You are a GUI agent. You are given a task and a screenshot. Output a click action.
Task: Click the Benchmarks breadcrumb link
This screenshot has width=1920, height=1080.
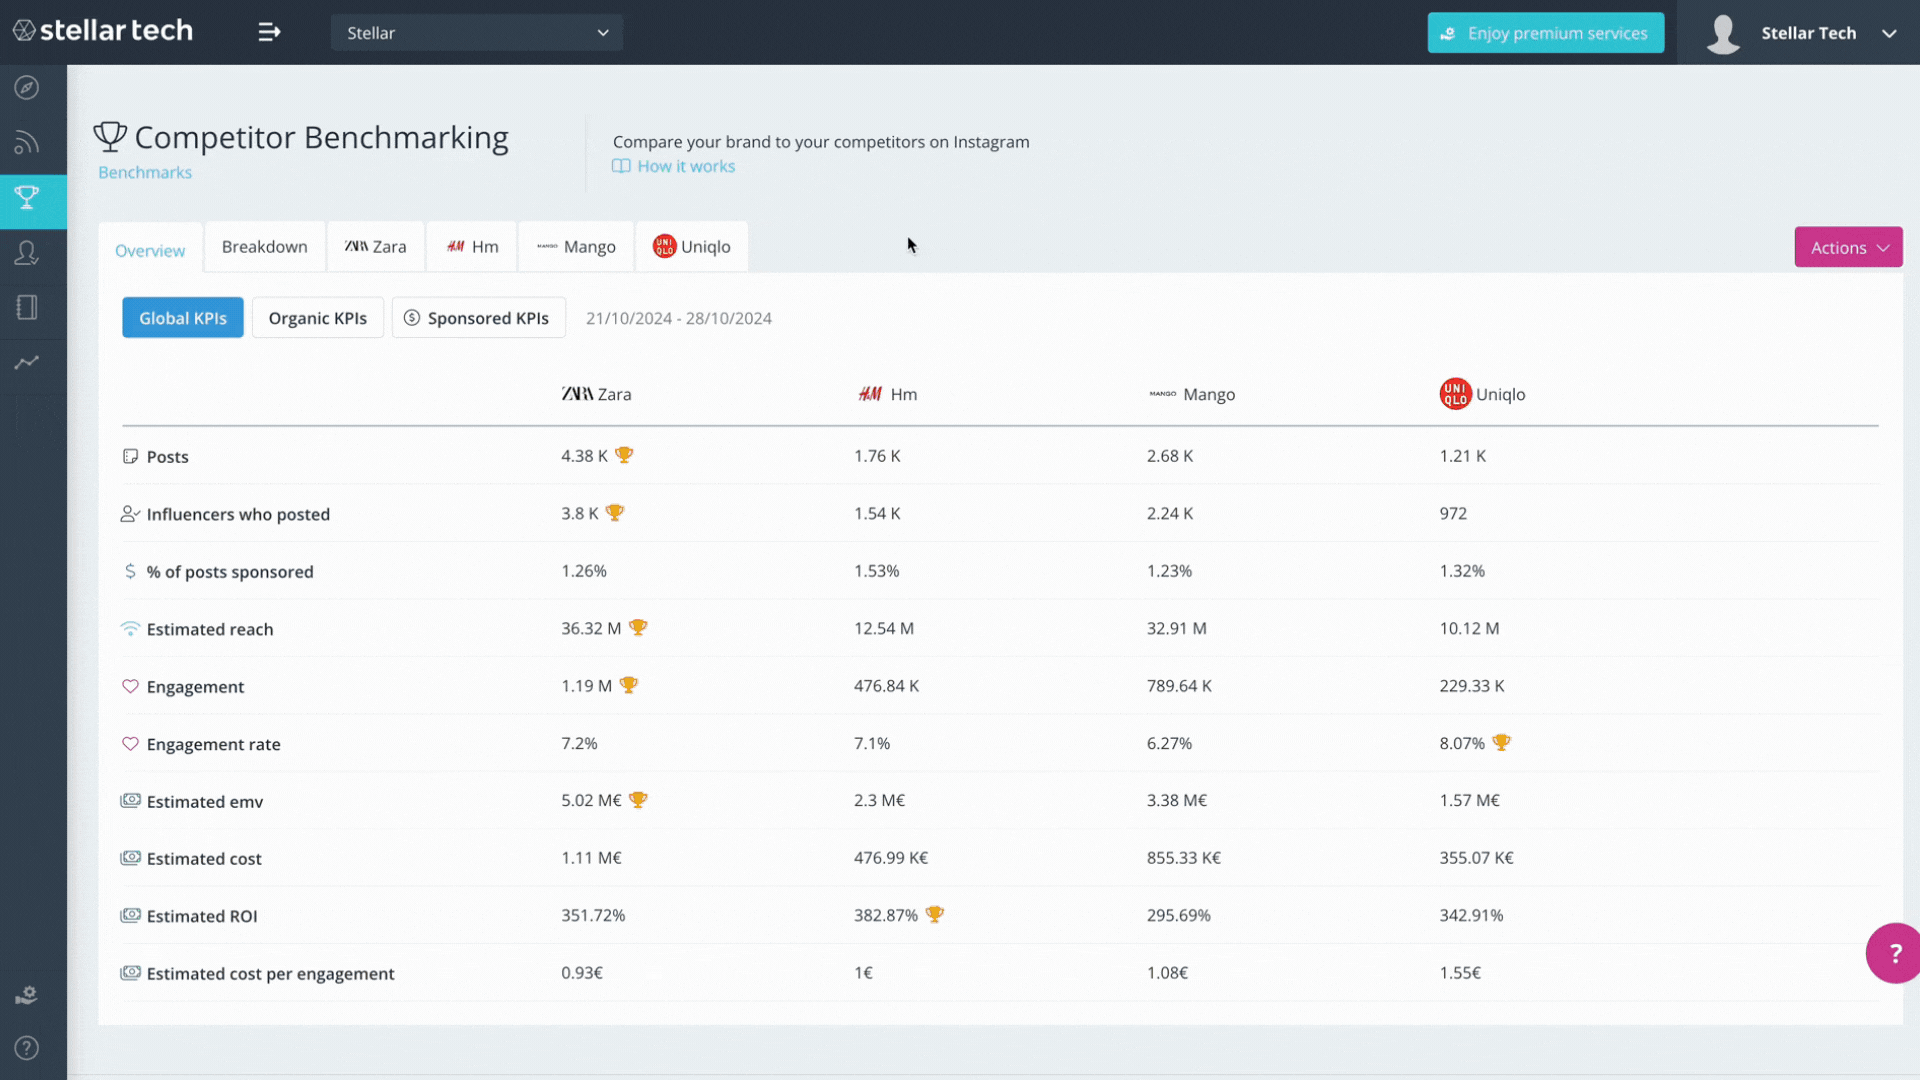click(x=145, y=172)
